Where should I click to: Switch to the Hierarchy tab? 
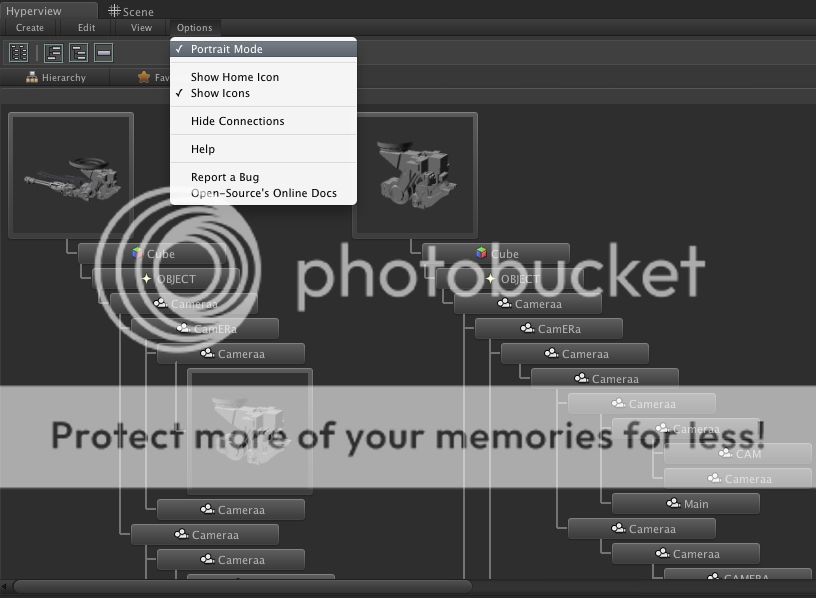coord(56,78)
